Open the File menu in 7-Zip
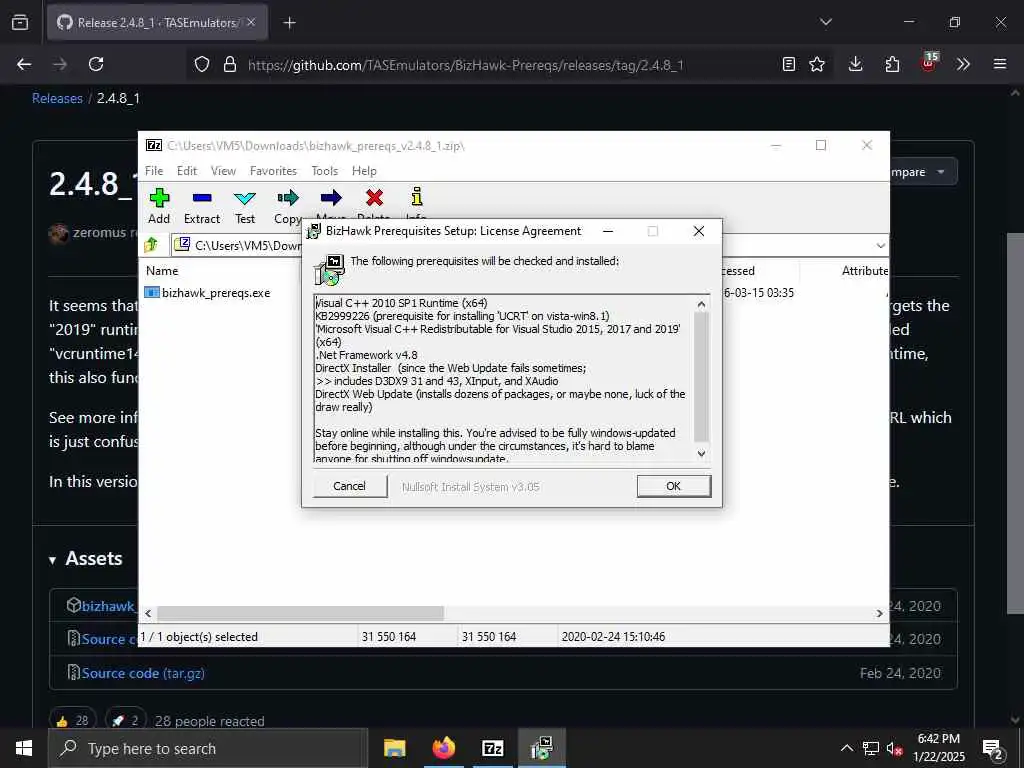This screenshot has width=1024, height=768. pos(154,170)
